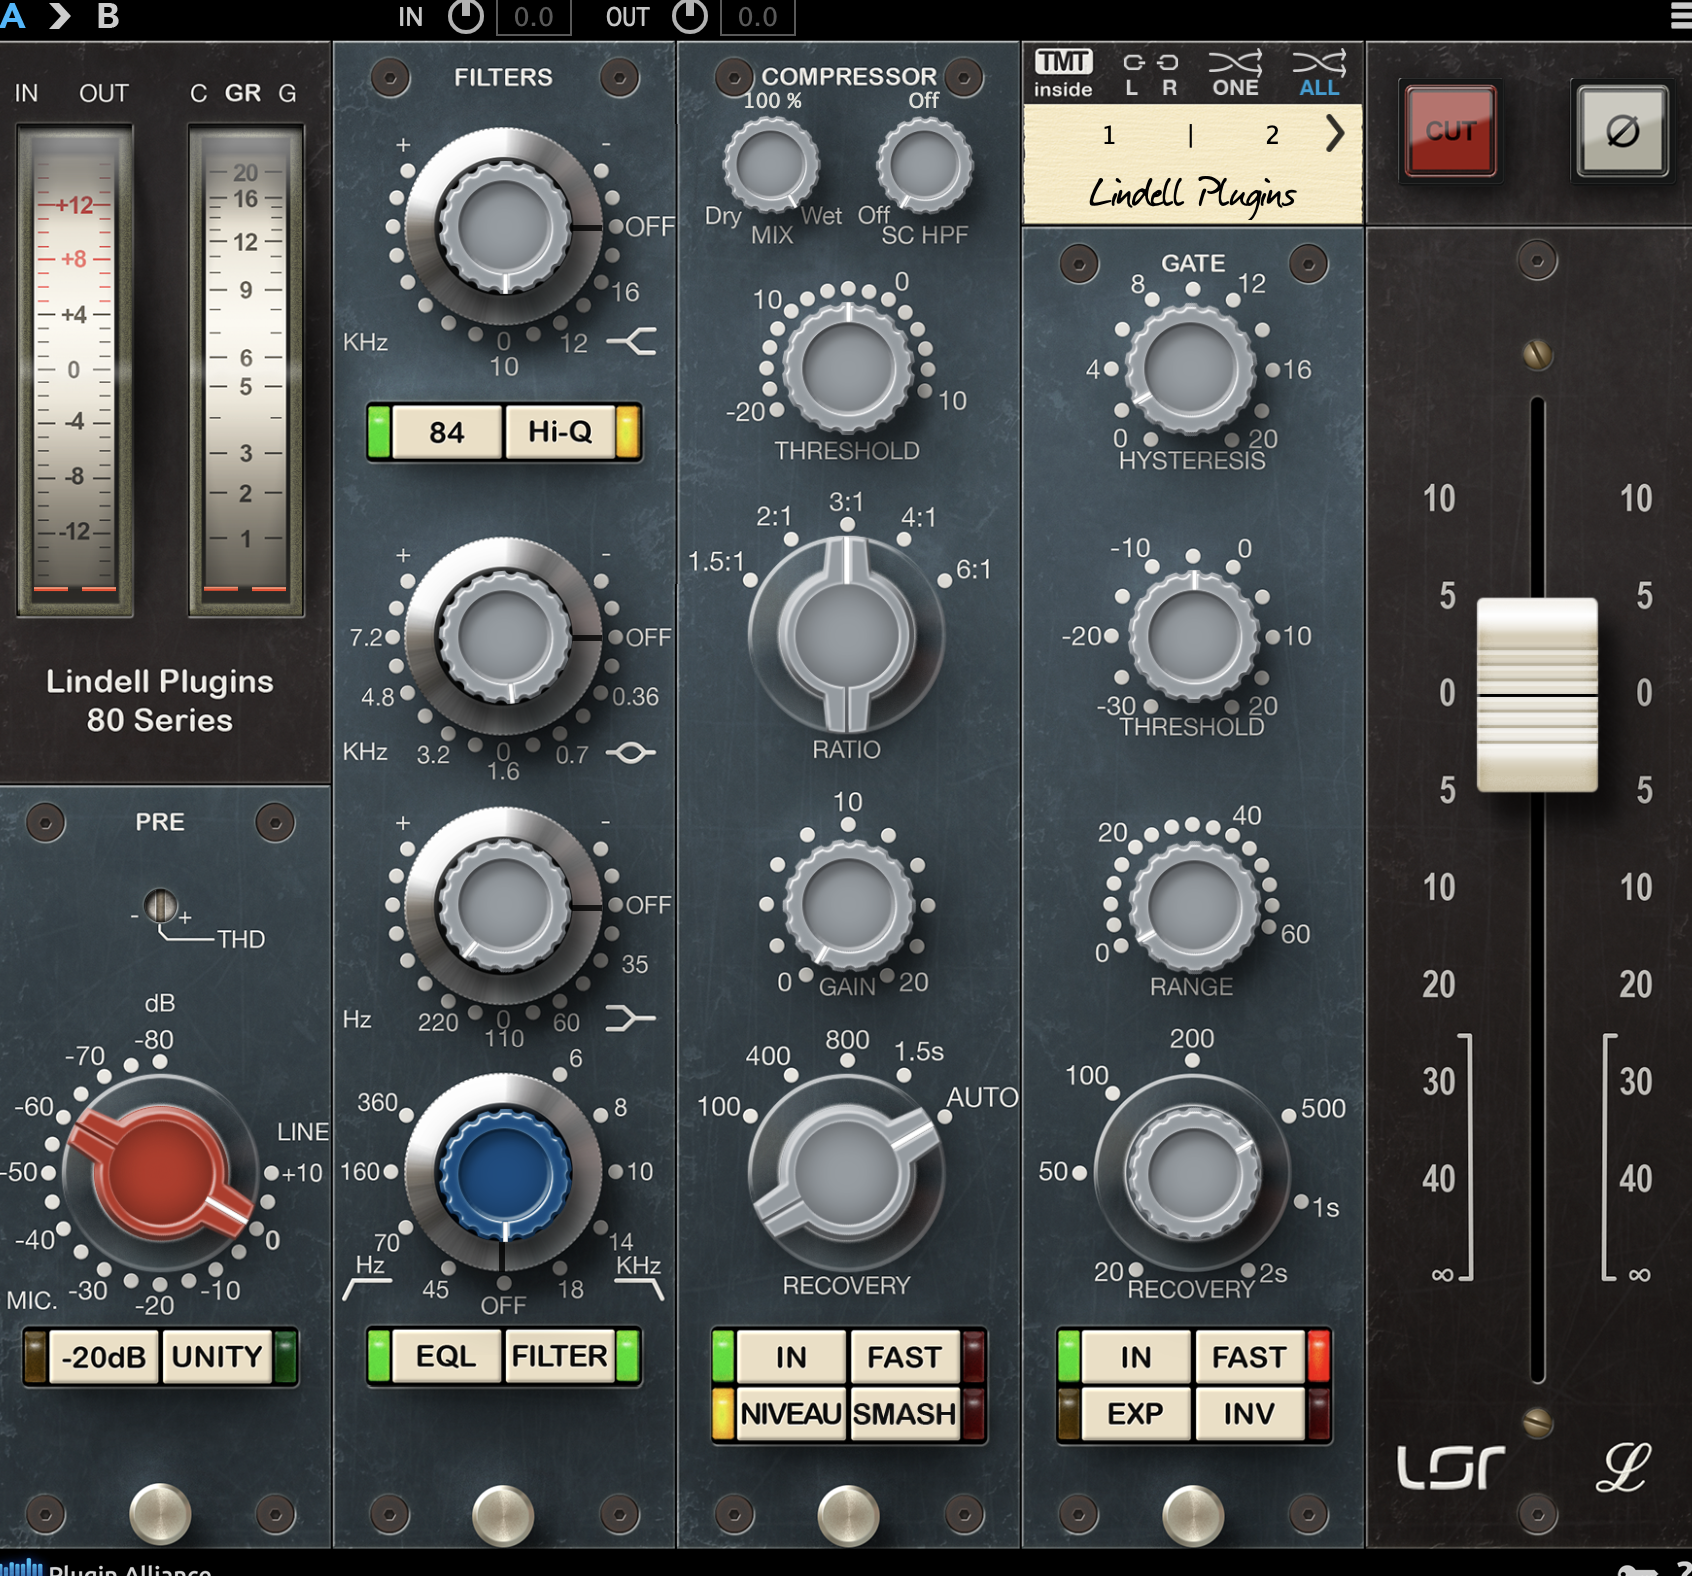The height and width of the screenshot is (1576, 1692).
Task: Toggle the SMASH button
Action: [904, 1414]
